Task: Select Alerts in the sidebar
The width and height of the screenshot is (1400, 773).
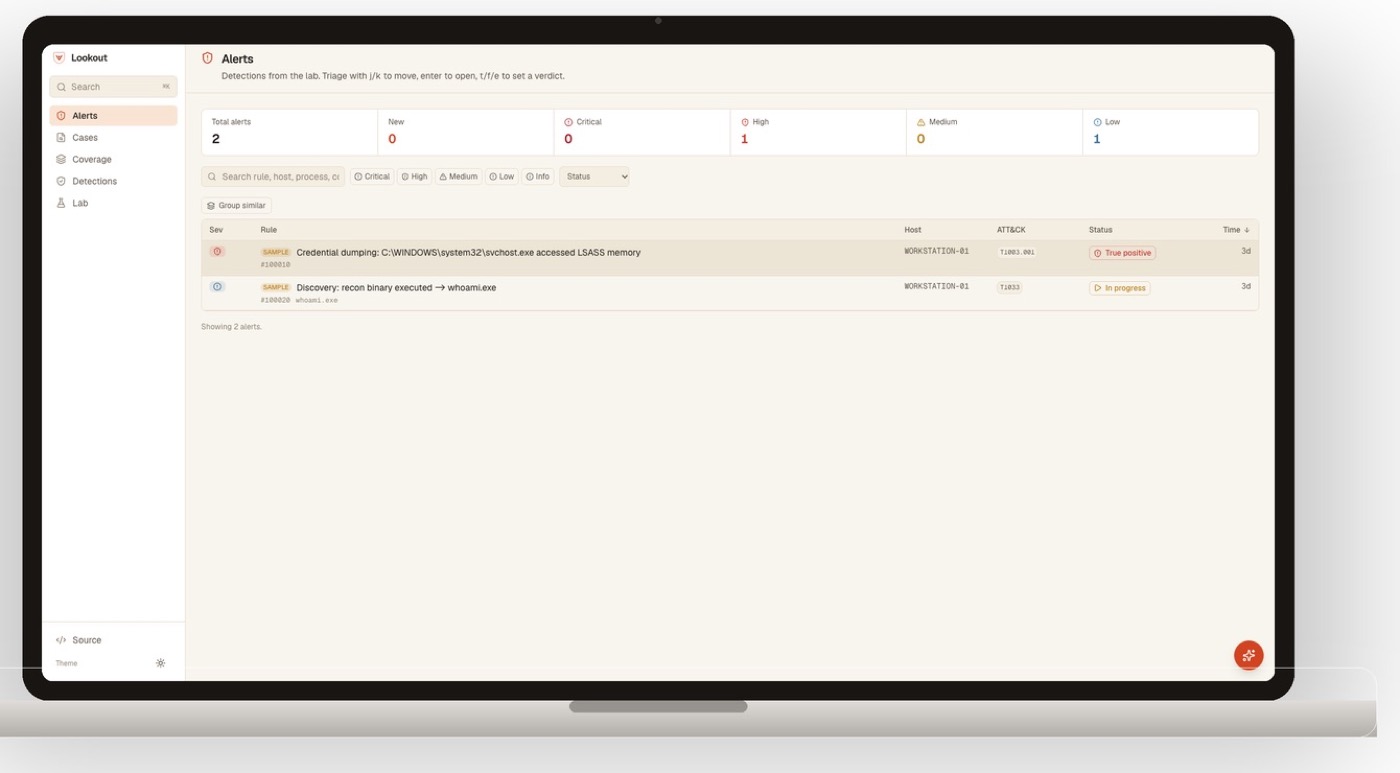Action: (113, 116)
